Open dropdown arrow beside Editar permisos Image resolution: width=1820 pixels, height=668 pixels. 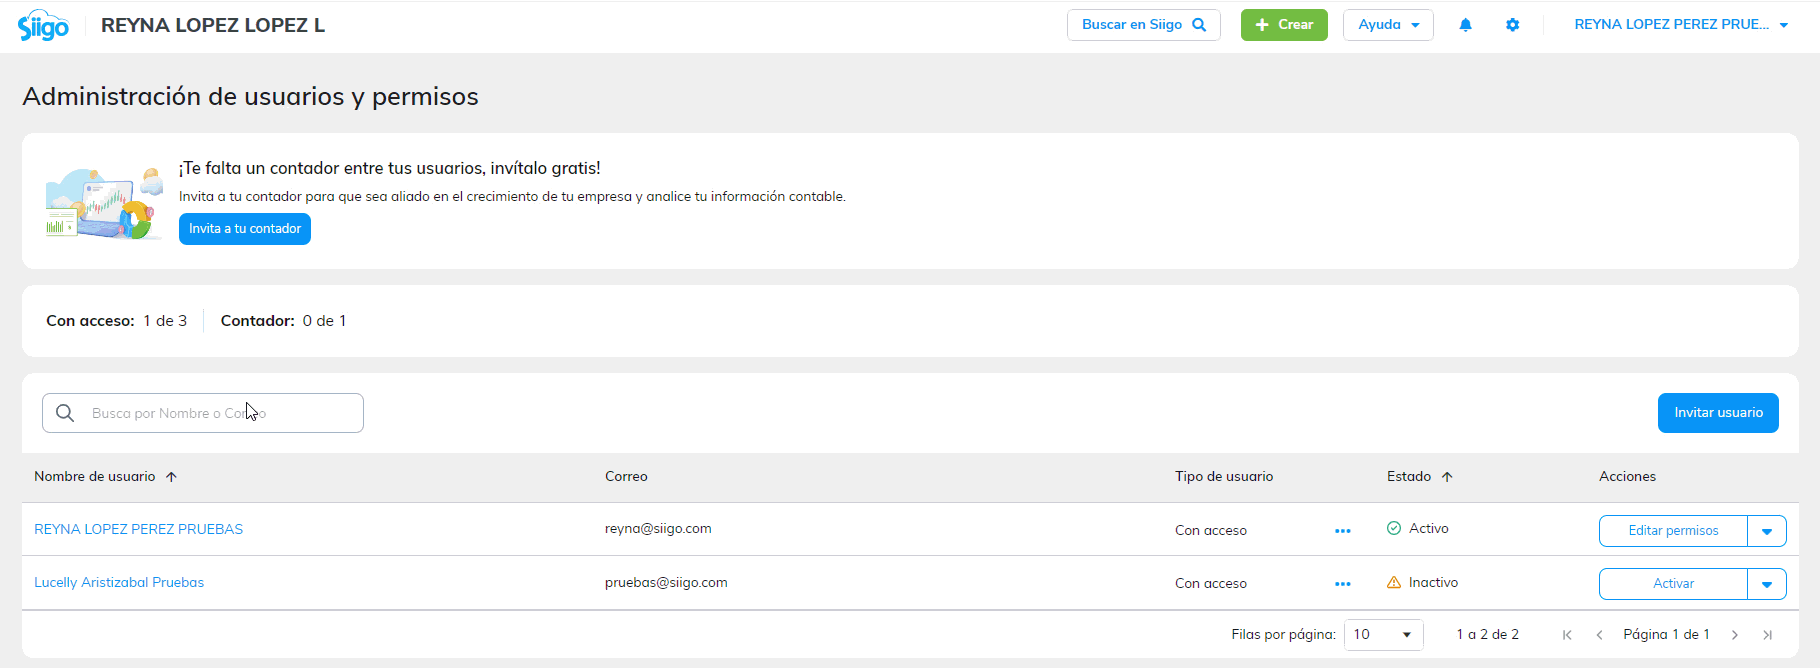click(x=1766, y=531)
